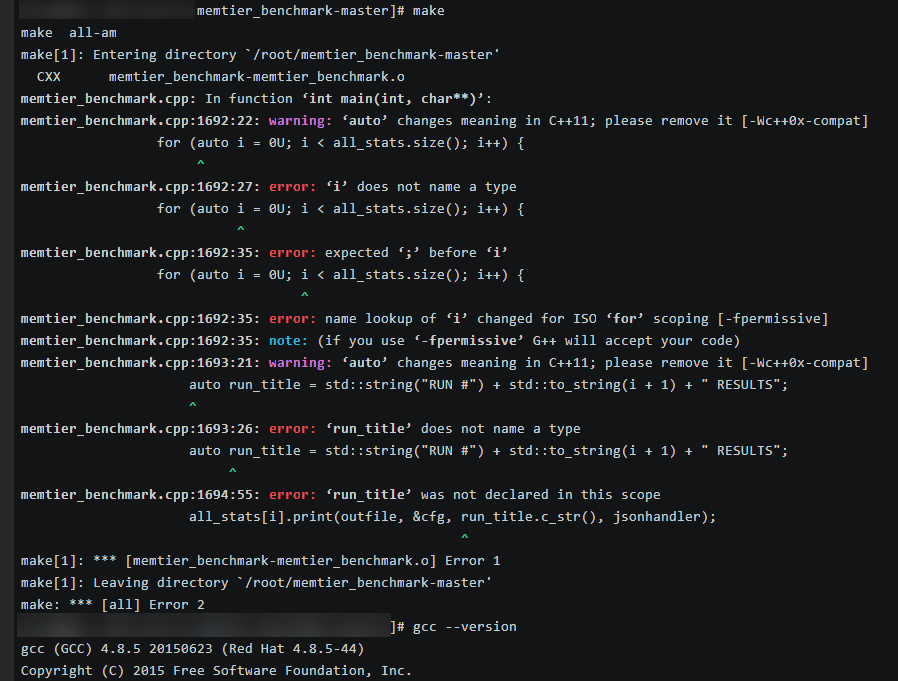Click the "'run_title' does not name a type" error
The width and height of the screenshot is (898, 681).
(452, 429)
